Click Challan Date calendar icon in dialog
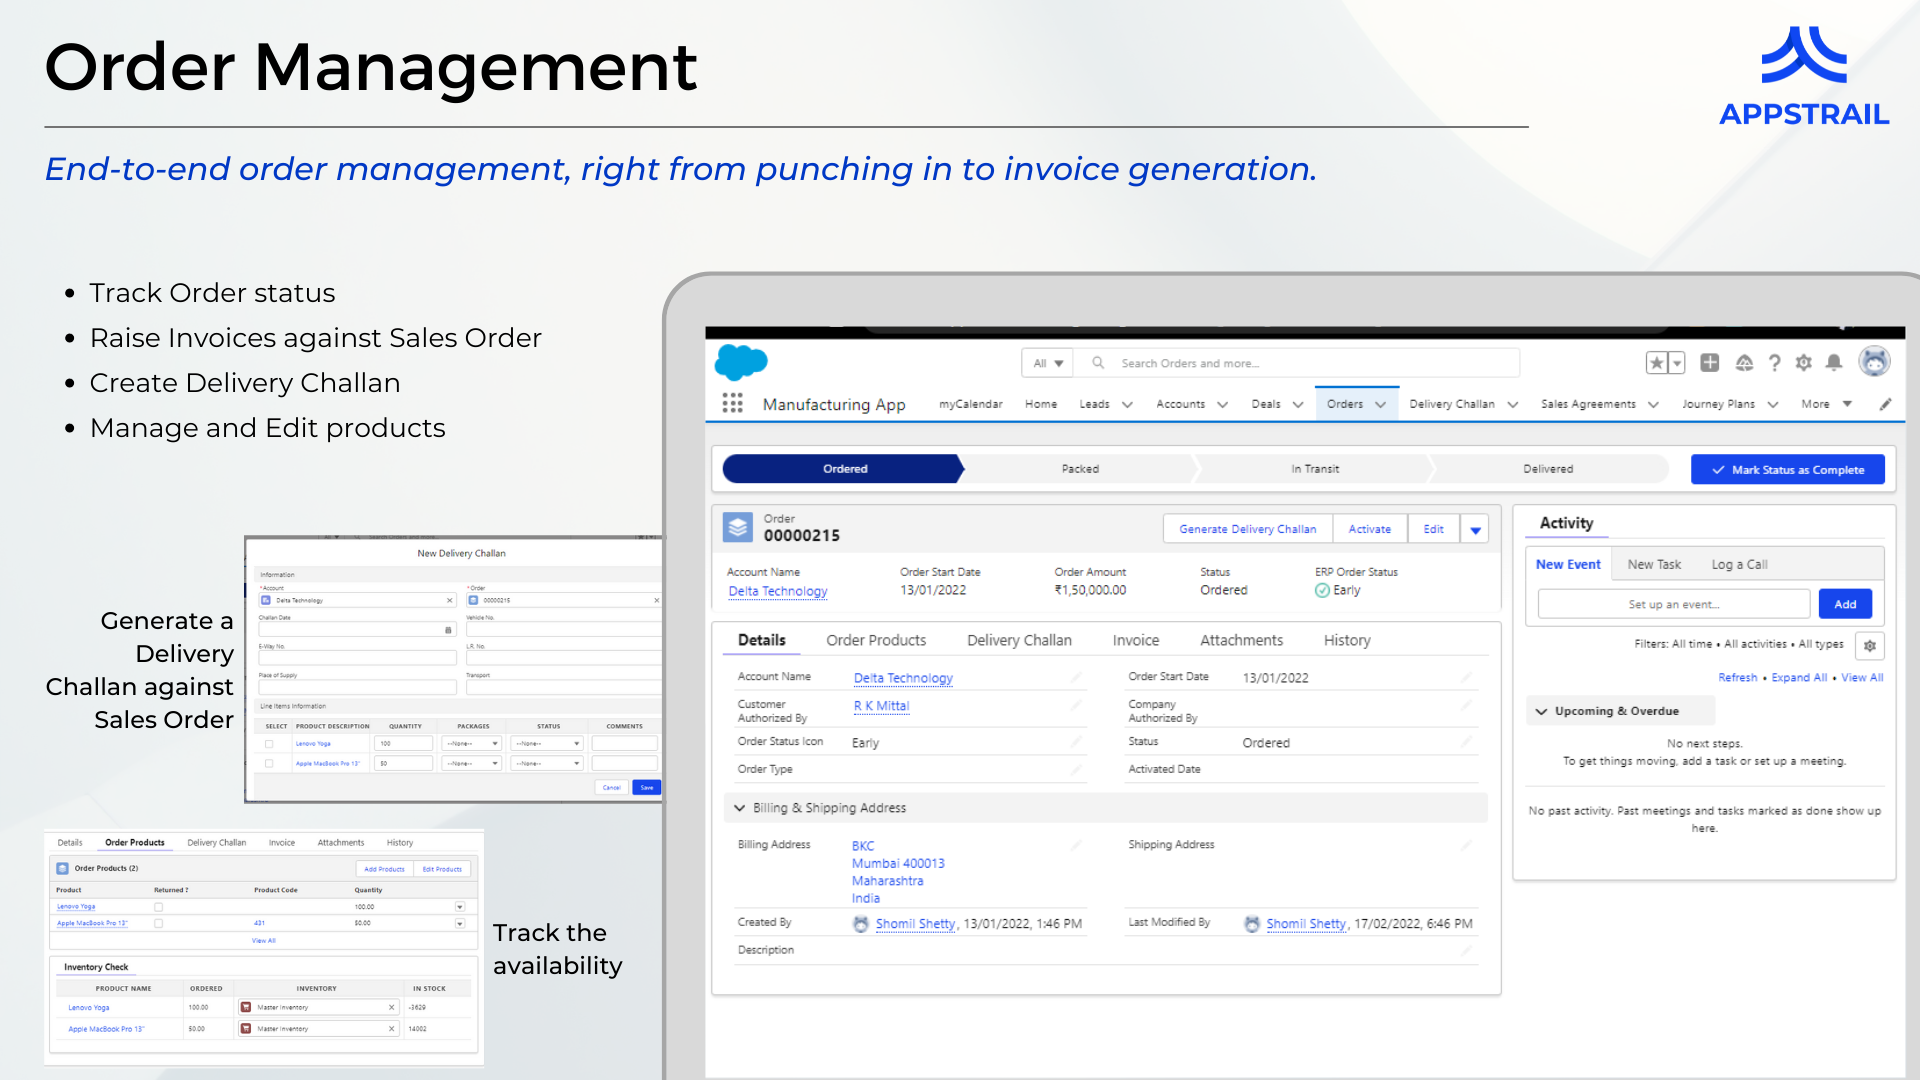Screen dimensions: 1920x1080 pyautogui.click(x=448, y=630)
